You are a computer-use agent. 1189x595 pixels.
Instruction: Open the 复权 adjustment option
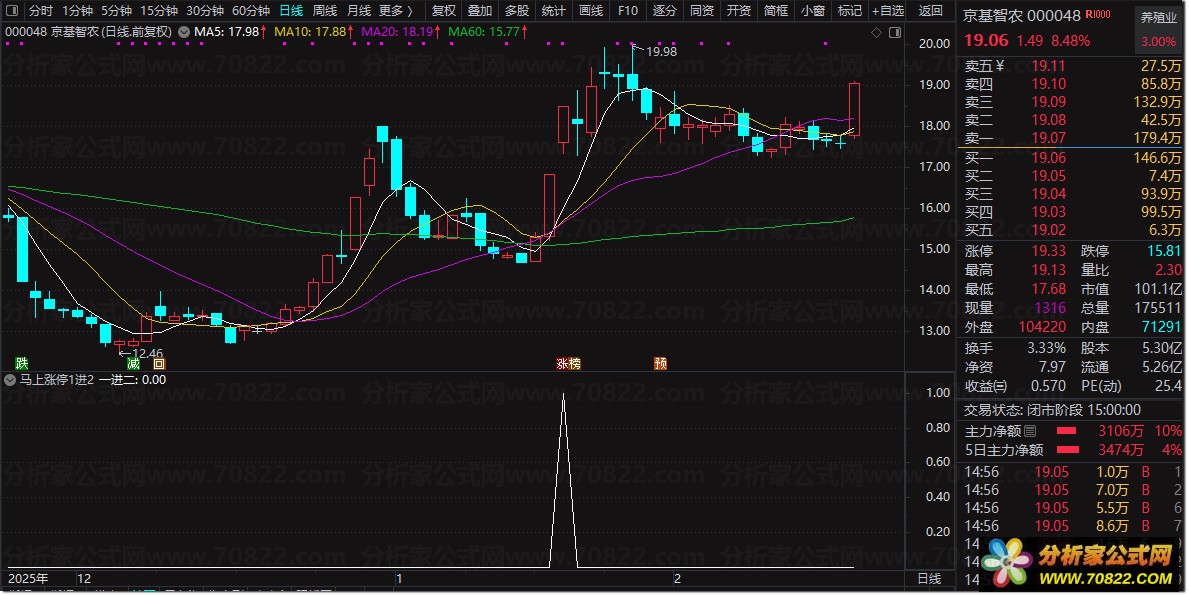[x=444, y=11]
